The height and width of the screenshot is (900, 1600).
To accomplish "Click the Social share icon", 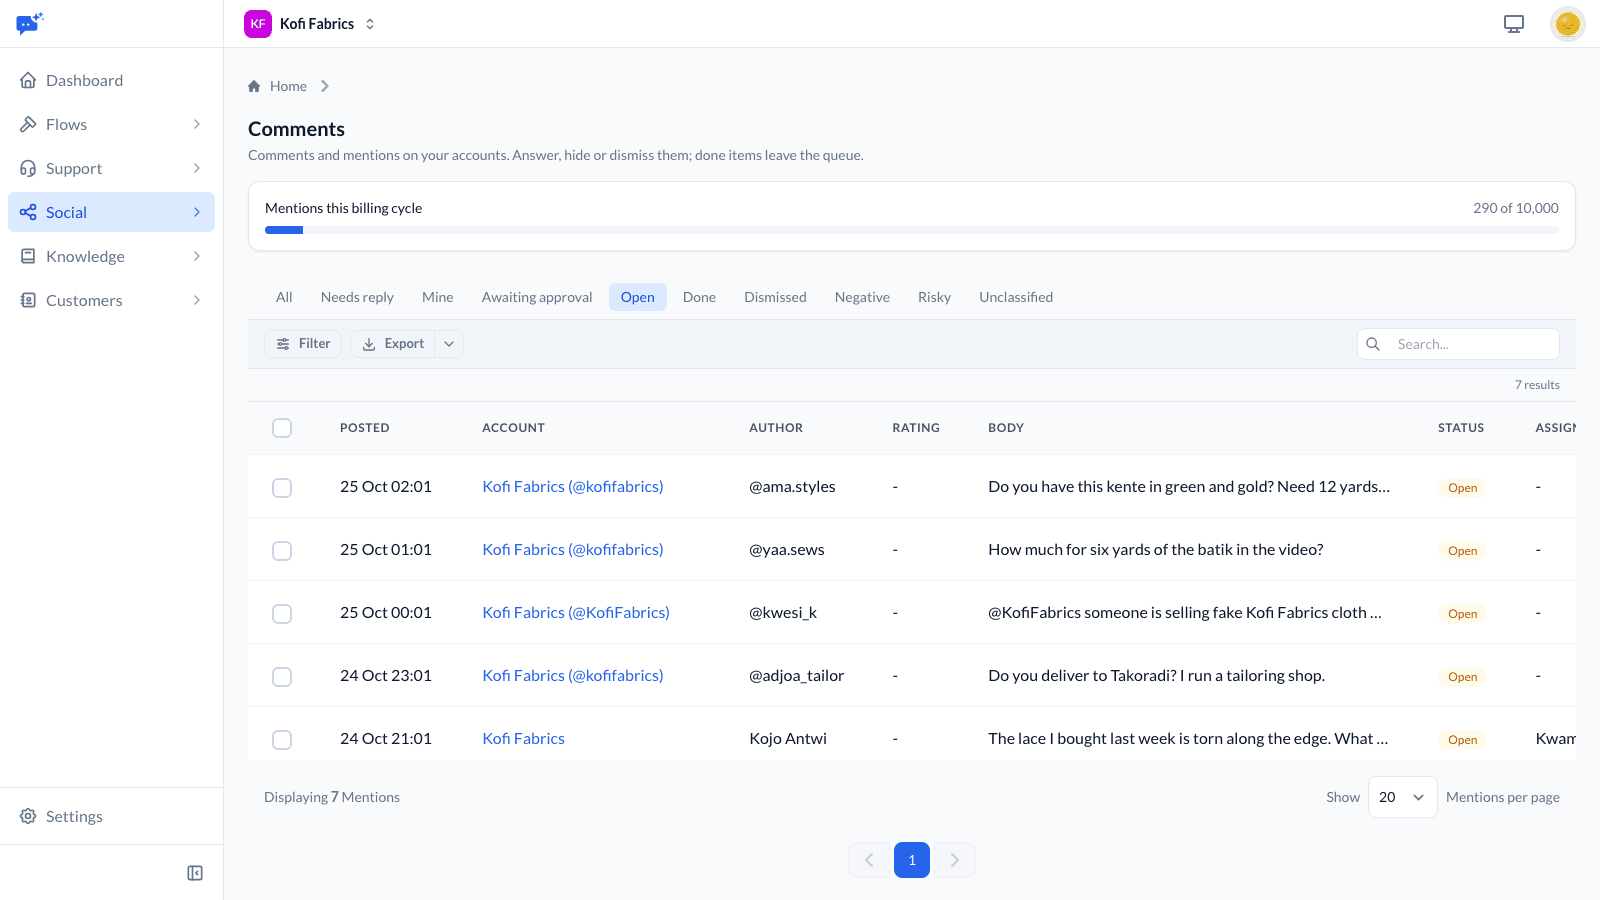I will [28, 212].
